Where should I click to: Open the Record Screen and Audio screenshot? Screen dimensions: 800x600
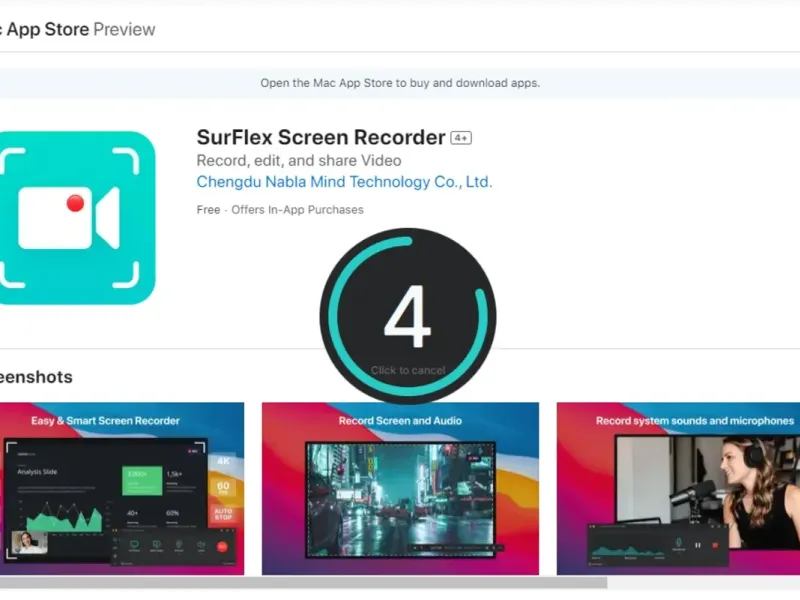coord(400,488)
